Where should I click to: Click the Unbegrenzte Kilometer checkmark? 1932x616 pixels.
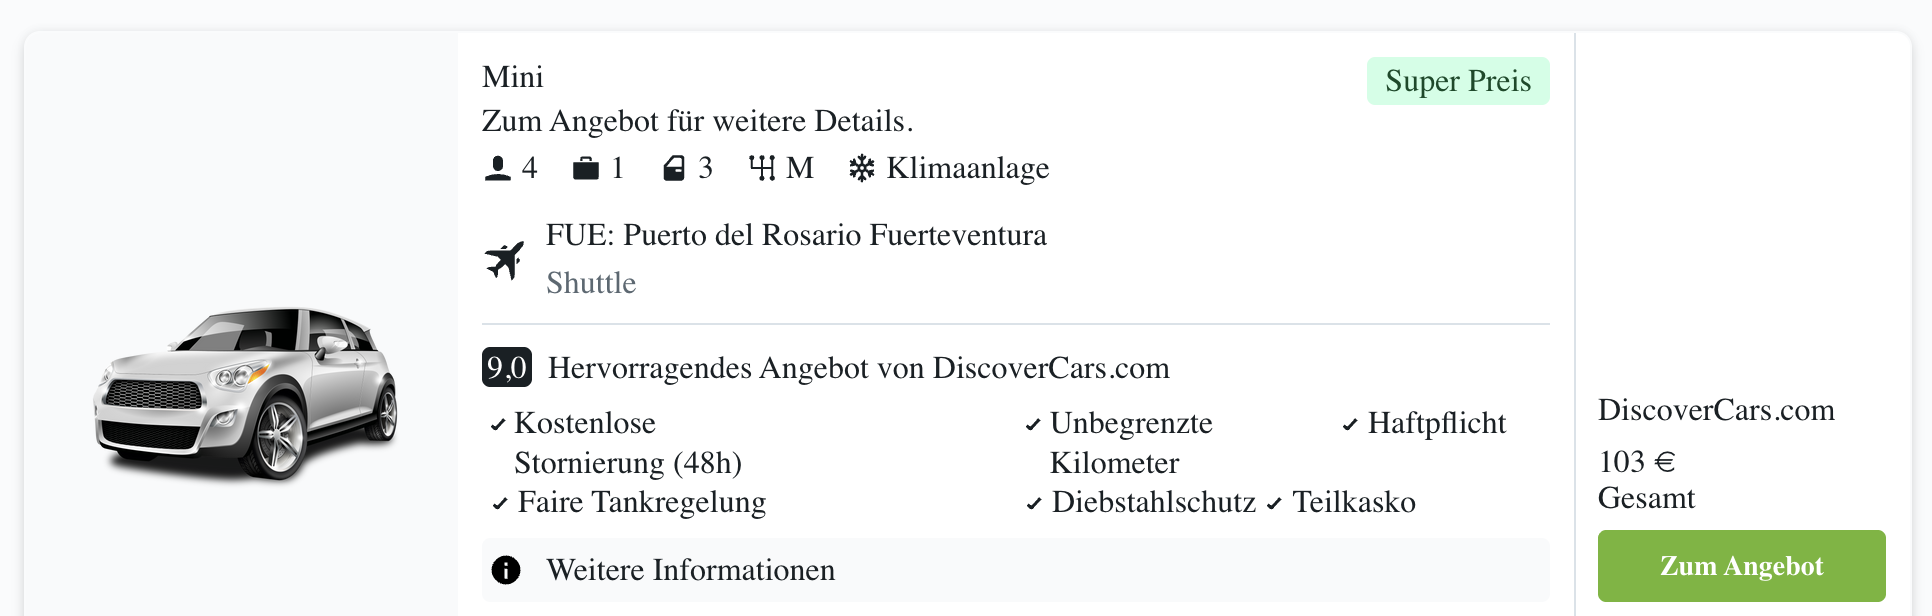pyautogui.click(x=1033, y=425)
